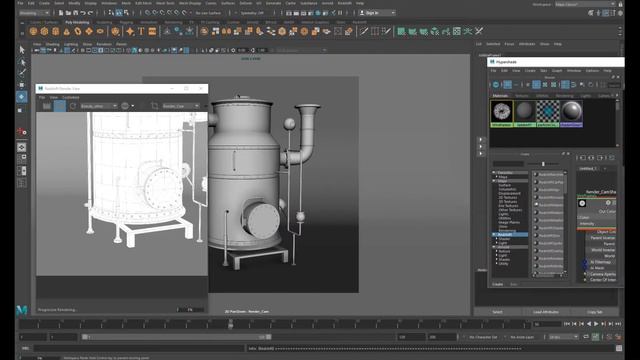Click the Type (T) text icon on shelf

coord(141,31)
